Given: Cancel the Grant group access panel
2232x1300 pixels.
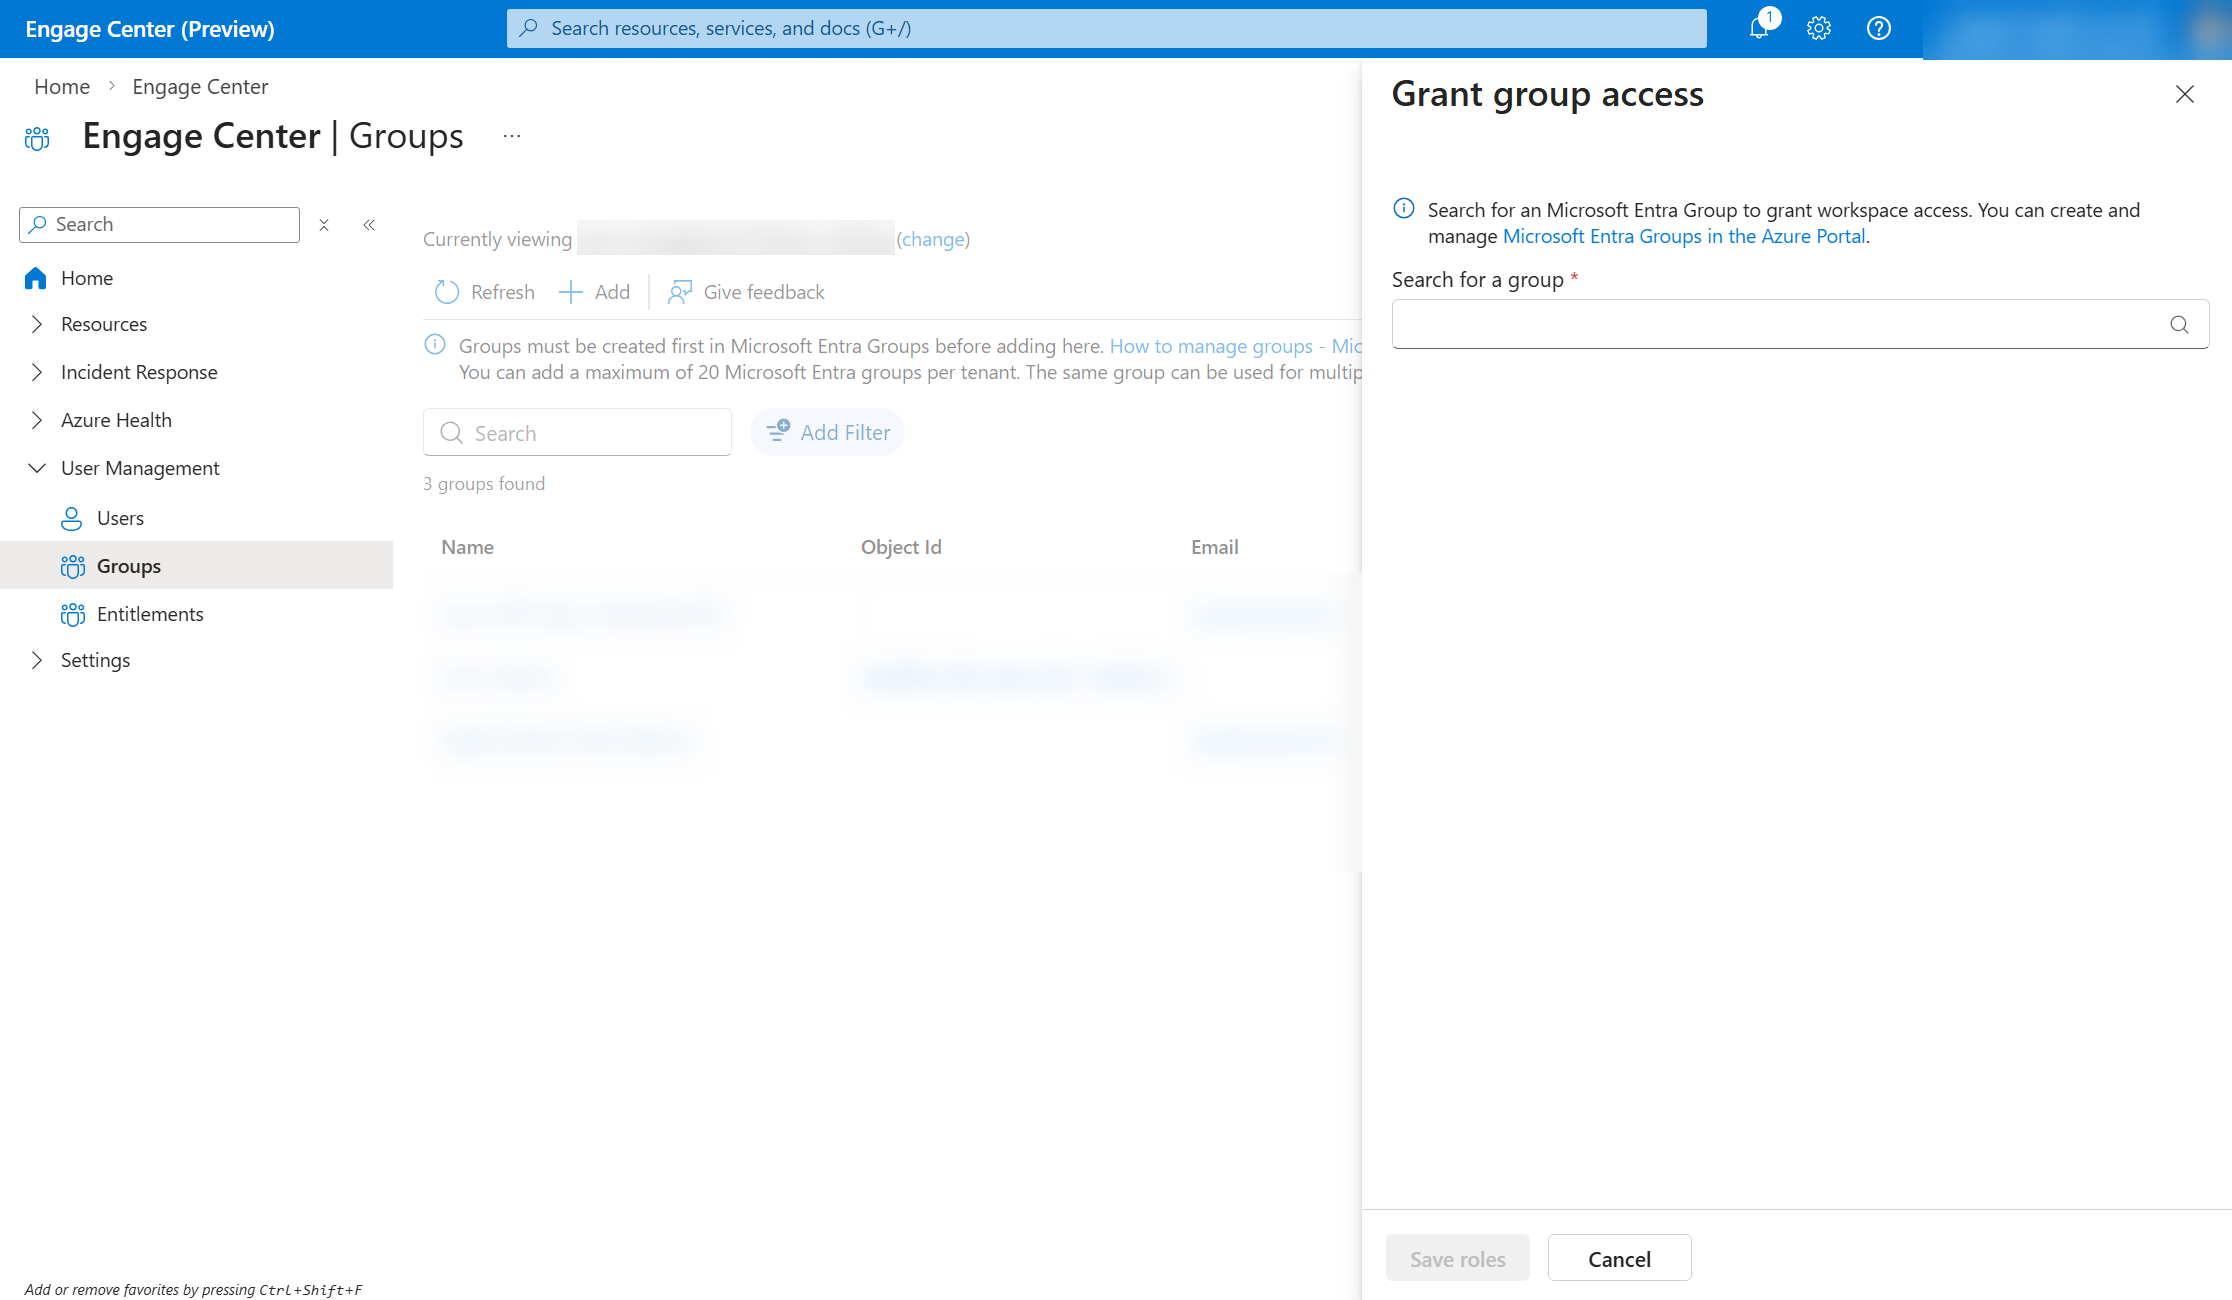Looking at the screenshot, I should tap(1620, 1258).
